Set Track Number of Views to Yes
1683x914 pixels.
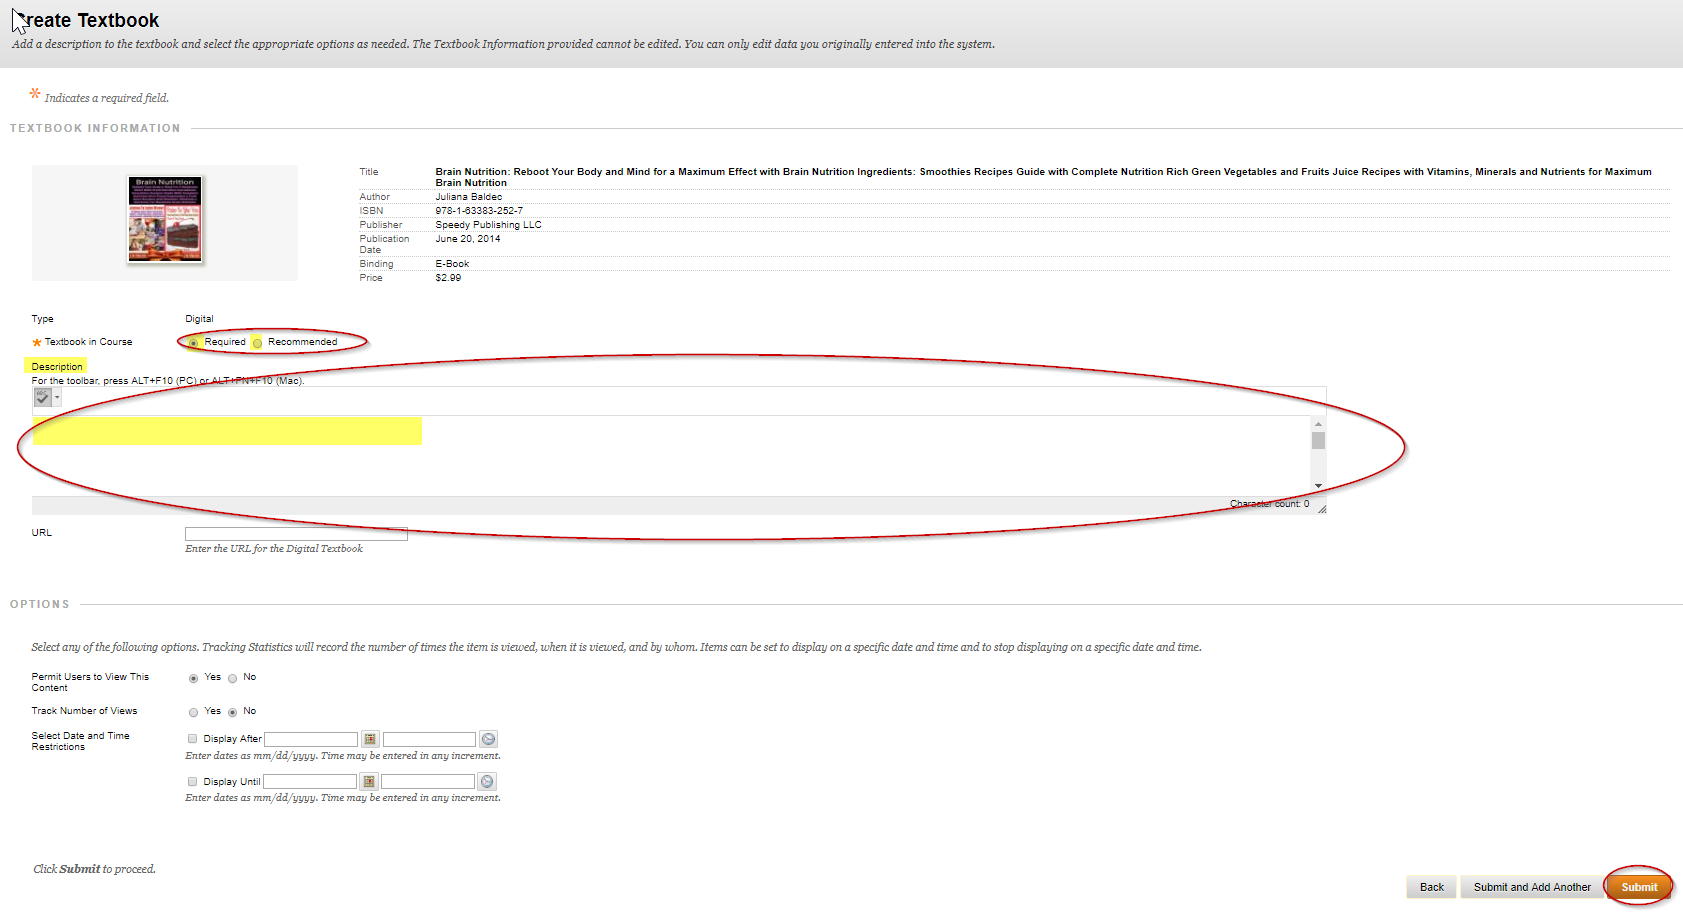click(x=193, y=712)
